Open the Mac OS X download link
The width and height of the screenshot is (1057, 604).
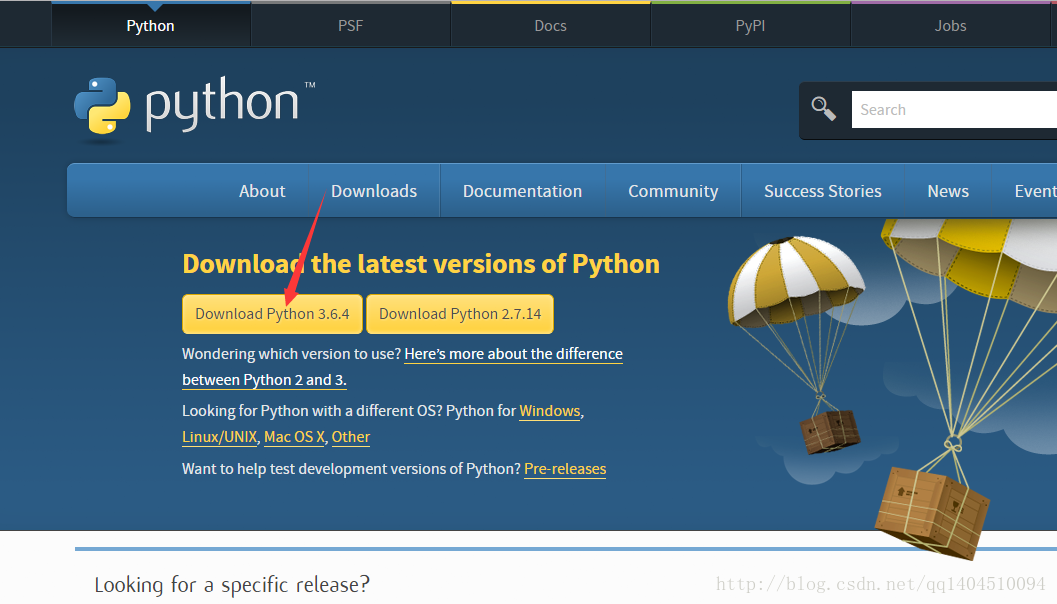(295, 437)
